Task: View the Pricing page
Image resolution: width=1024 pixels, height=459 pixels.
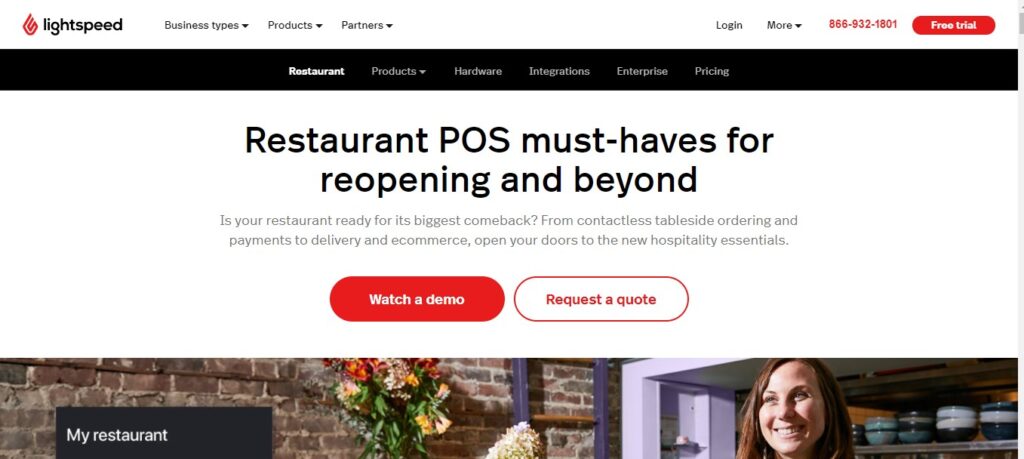Action: 712,71
